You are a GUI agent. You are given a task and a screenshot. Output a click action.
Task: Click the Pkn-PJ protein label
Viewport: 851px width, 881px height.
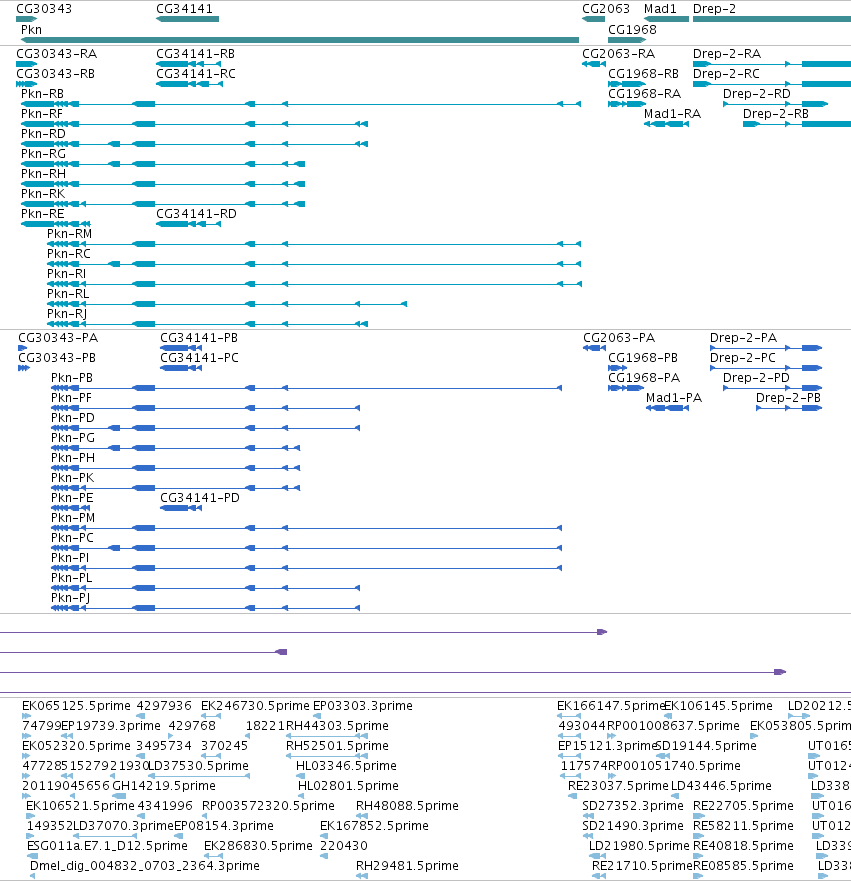tap(70, 598)
